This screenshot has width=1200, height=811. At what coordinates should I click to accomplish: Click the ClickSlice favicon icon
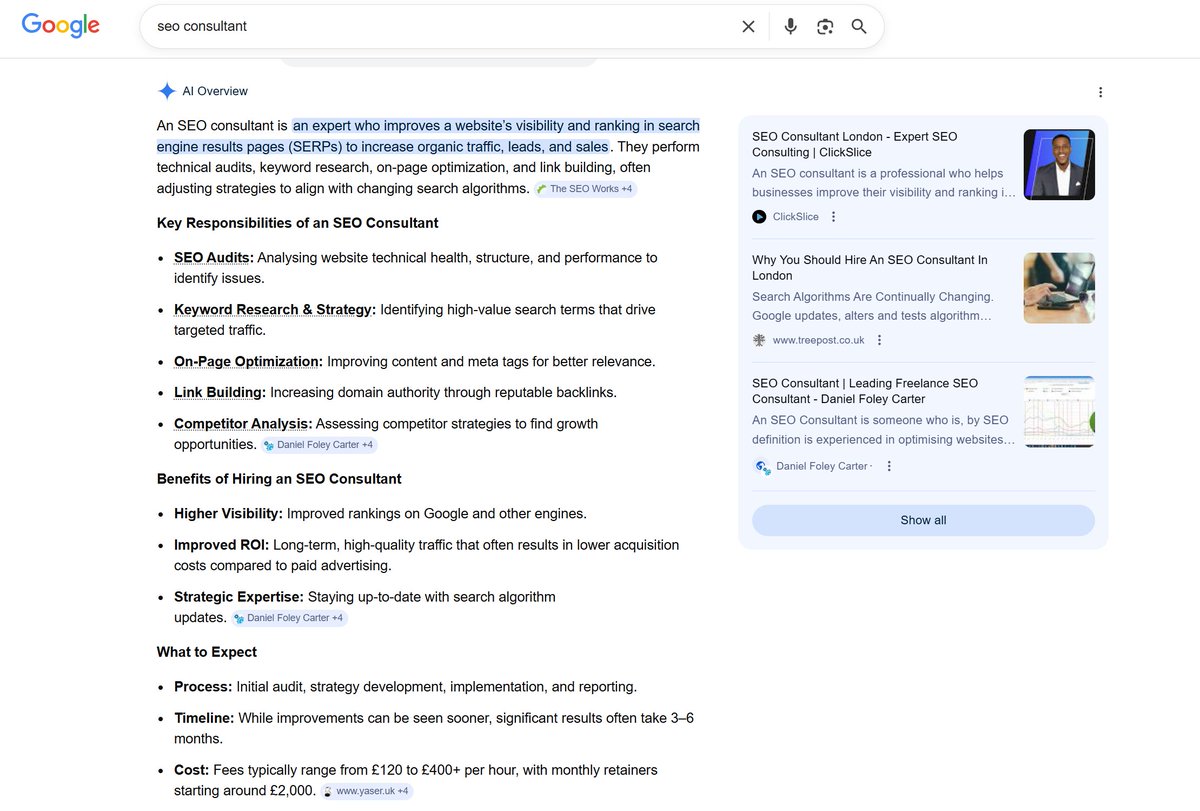pyautogui.click(x=759, y=217)
